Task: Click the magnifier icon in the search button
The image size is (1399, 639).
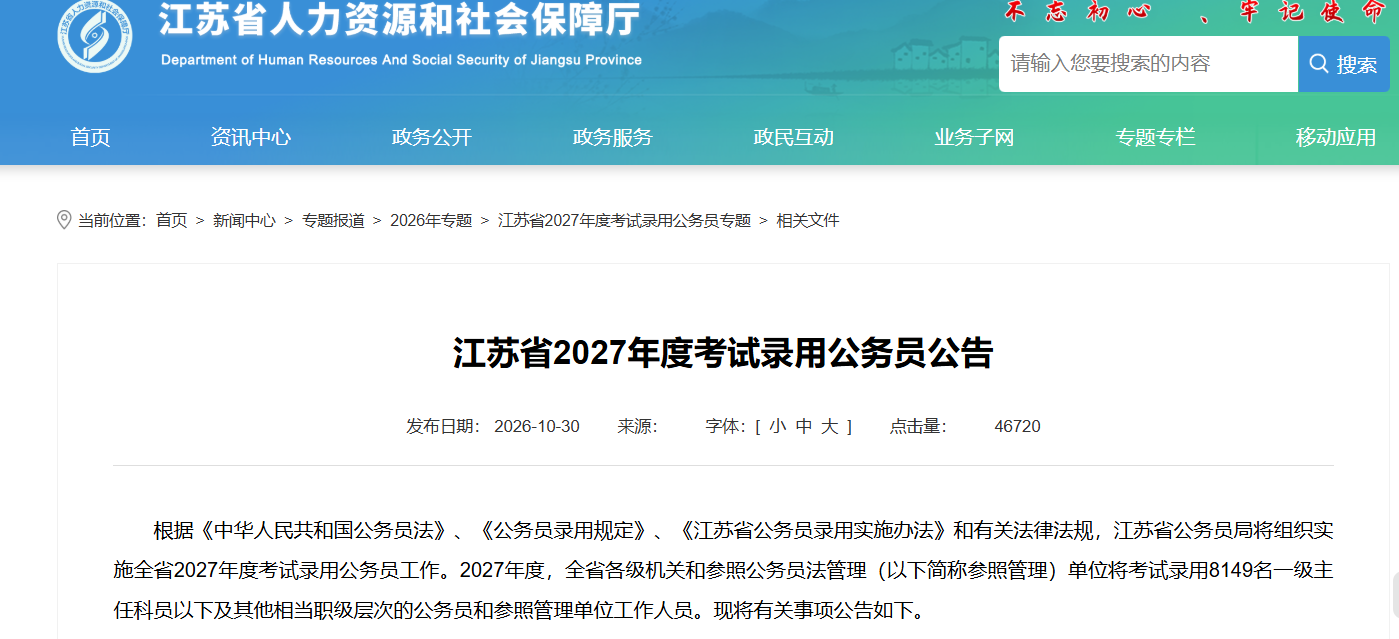Action: (1320, 64)
